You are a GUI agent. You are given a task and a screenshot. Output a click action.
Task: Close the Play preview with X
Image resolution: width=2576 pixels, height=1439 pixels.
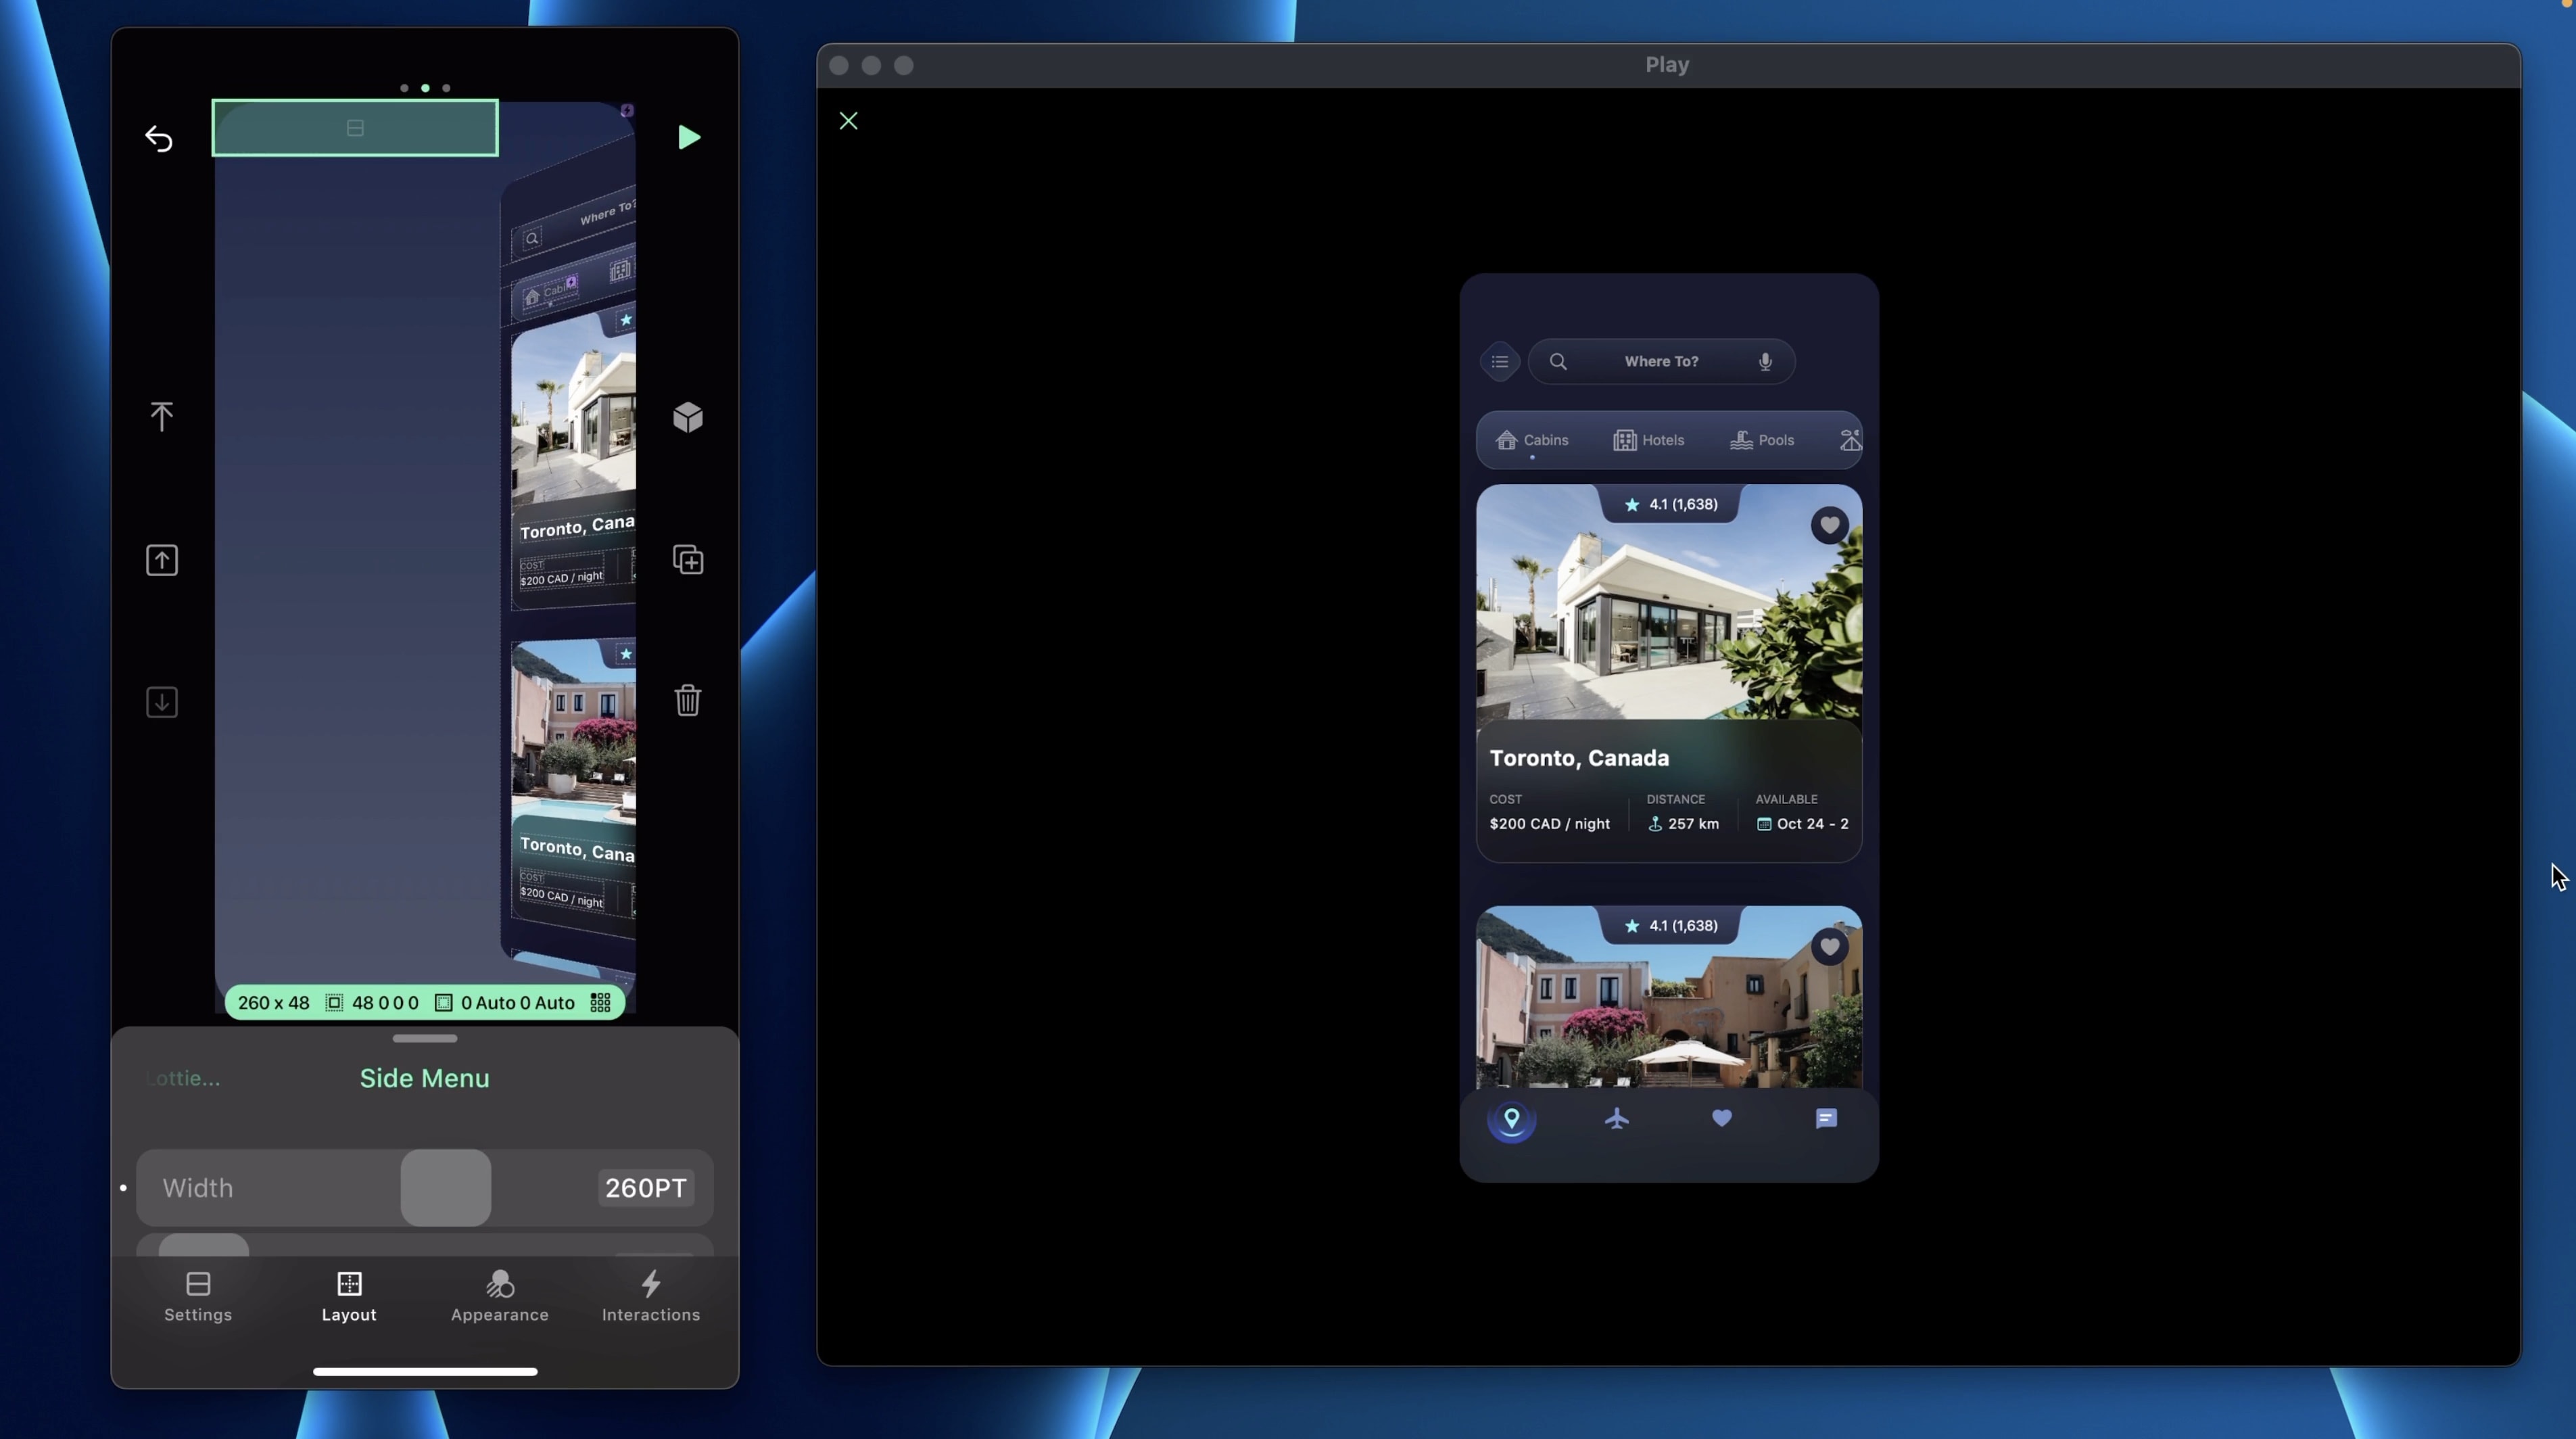tap(848, 121)
